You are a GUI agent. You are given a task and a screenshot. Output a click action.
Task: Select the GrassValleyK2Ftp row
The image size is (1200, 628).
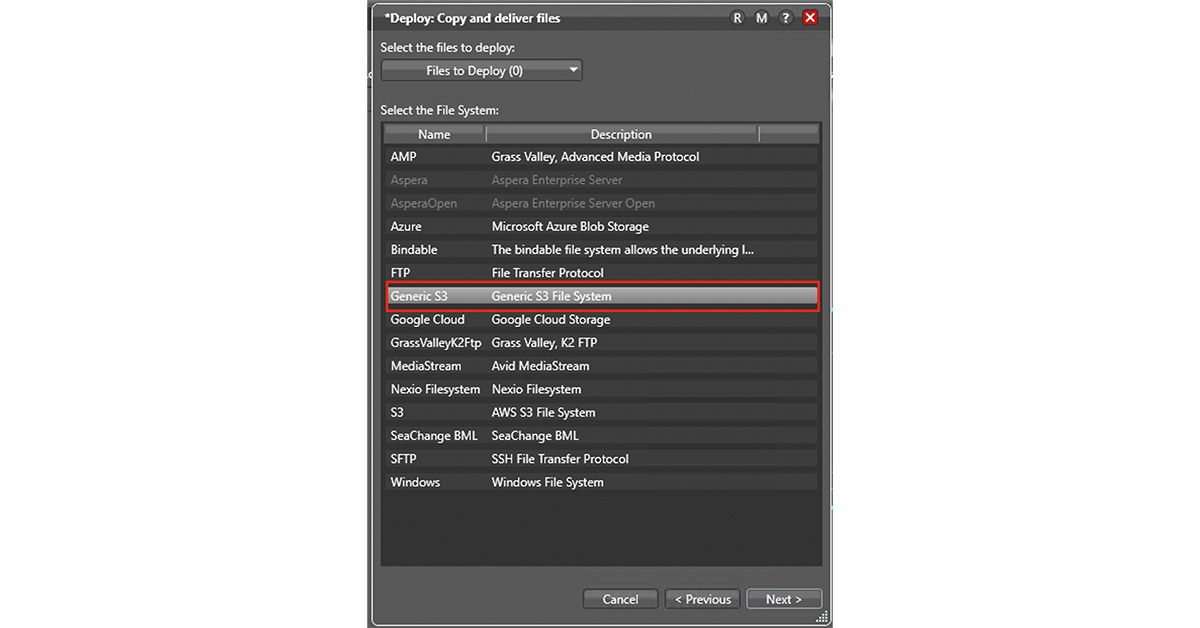pyautogui.click(x=602, y=342)
